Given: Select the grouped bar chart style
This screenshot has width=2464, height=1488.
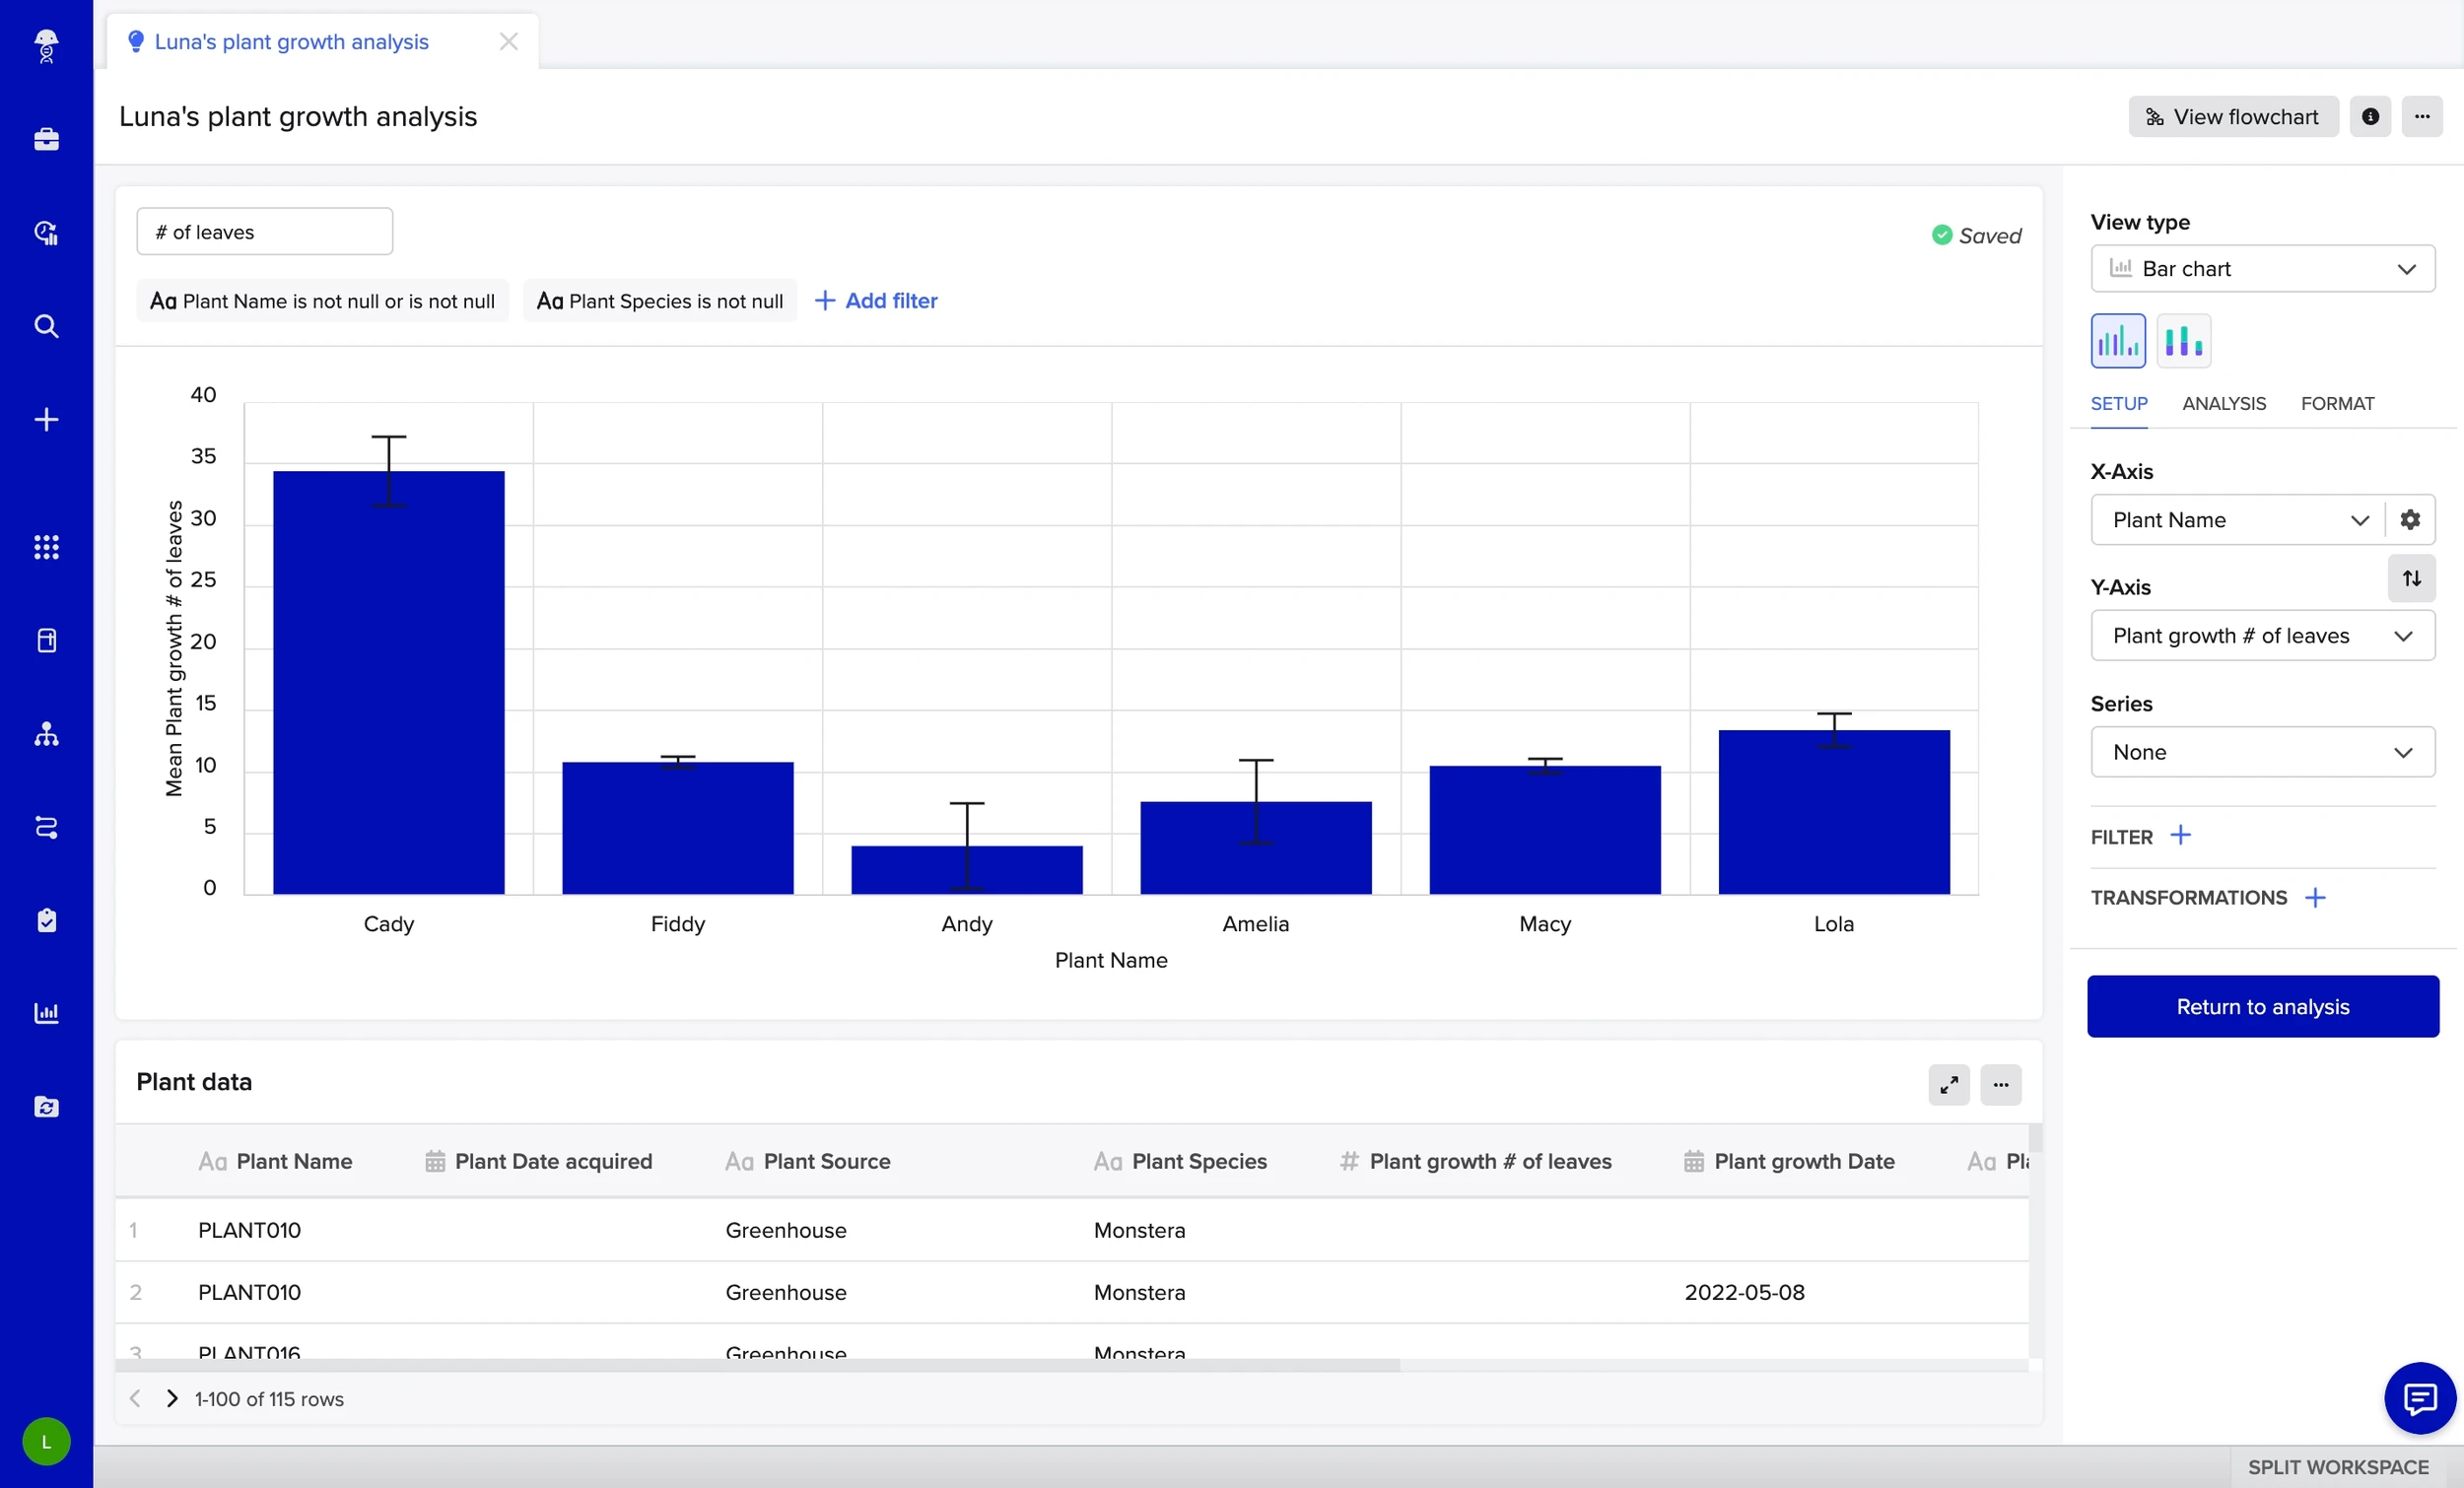Looking at the screenshot, I should [2117, 341].
